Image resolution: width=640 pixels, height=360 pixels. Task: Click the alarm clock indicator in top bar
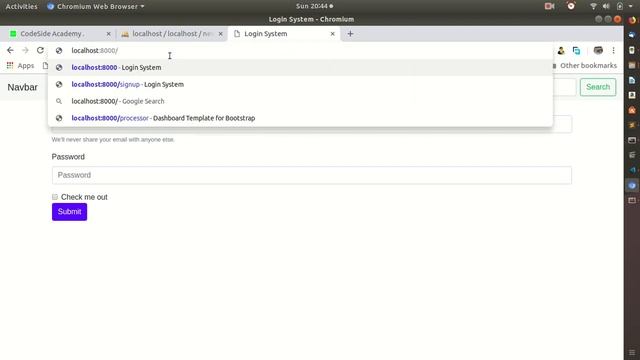point(571,6)
